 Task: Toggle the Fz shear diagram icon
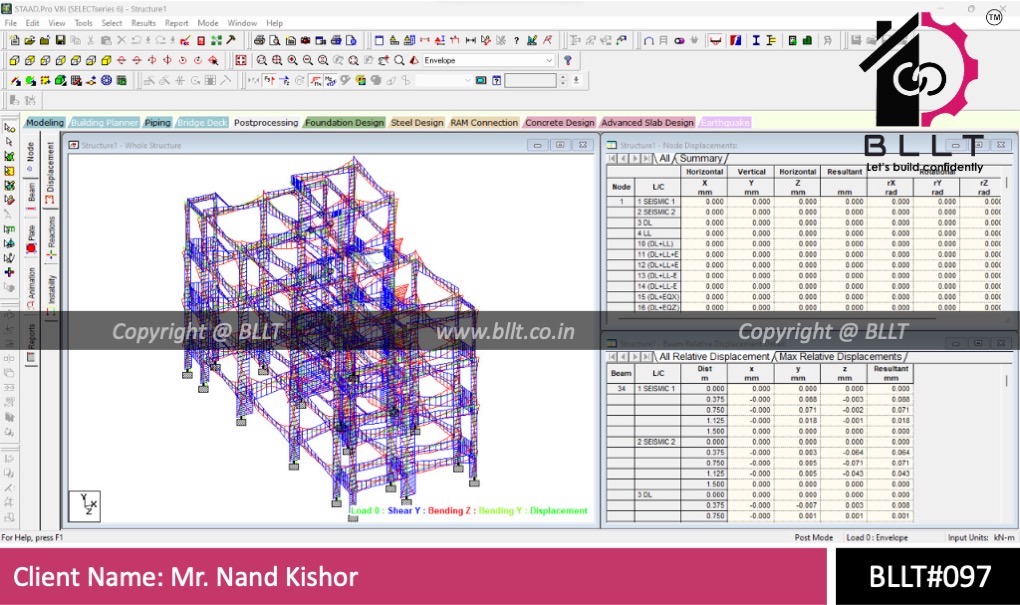click(x=284, y=81)
